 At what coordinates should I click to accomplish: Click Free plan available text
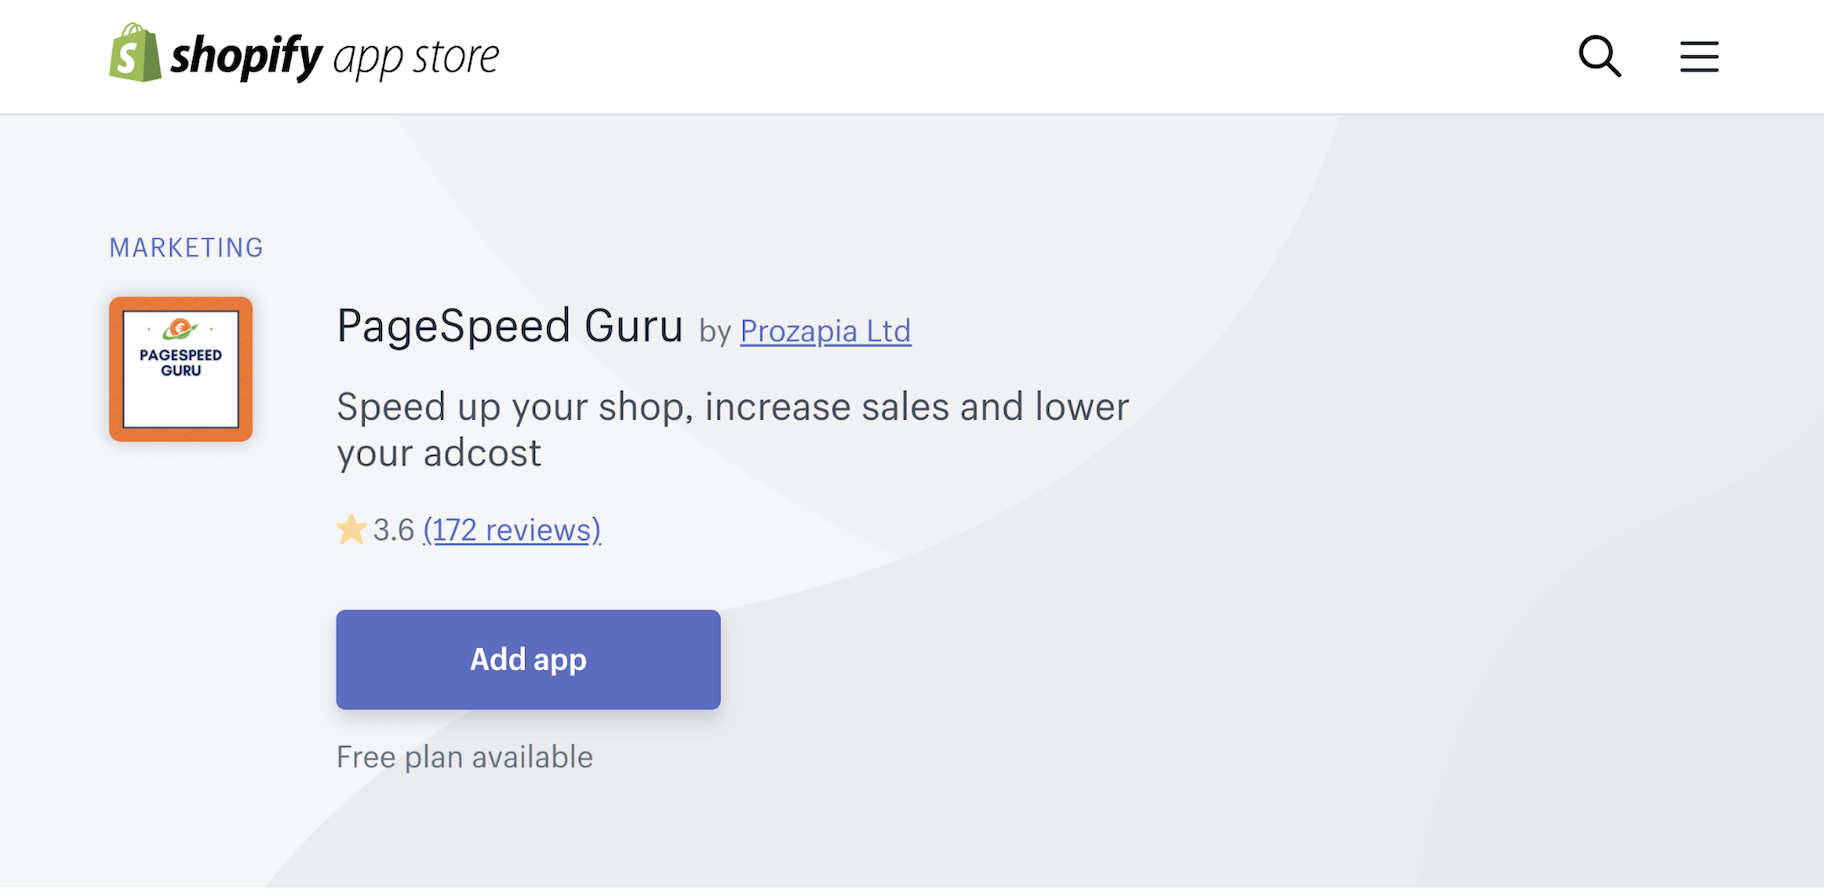point(465,757)
